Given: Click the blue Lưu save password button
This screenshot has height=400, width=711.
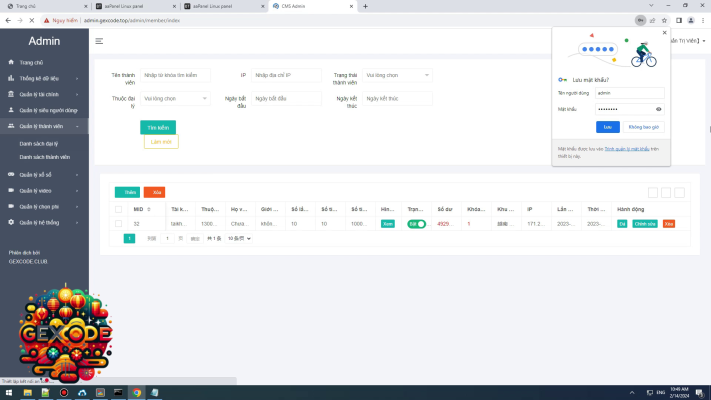Looking at the screenshot, I should [608, 127].
